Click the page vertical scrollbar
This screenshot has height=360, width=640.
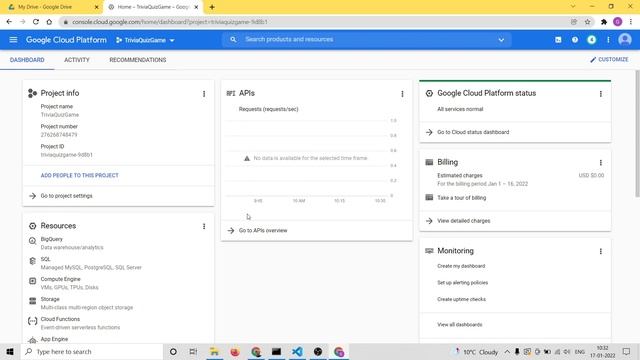pos(637,133)
